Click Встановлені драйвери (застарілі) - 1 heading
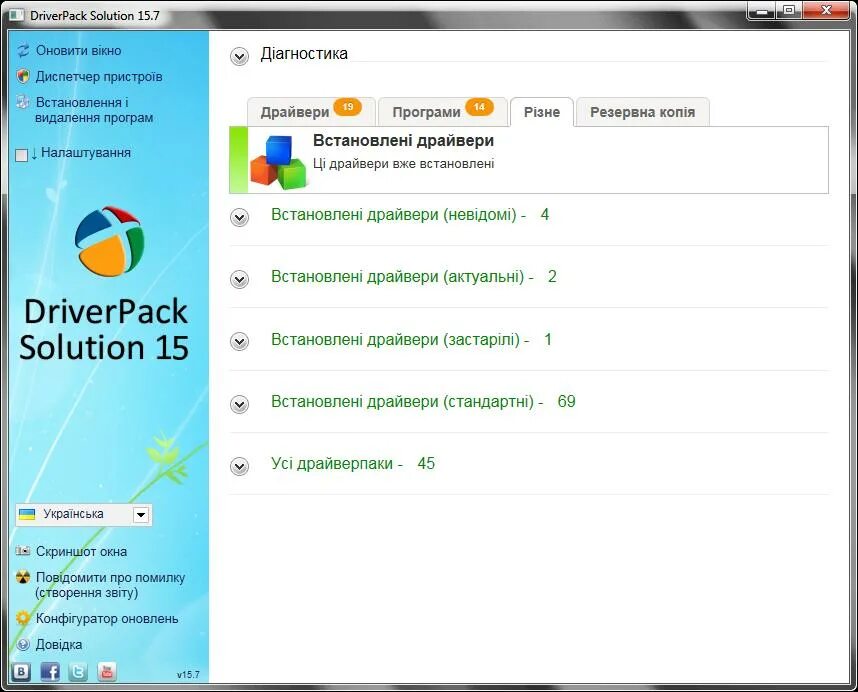 coord(411,340)
